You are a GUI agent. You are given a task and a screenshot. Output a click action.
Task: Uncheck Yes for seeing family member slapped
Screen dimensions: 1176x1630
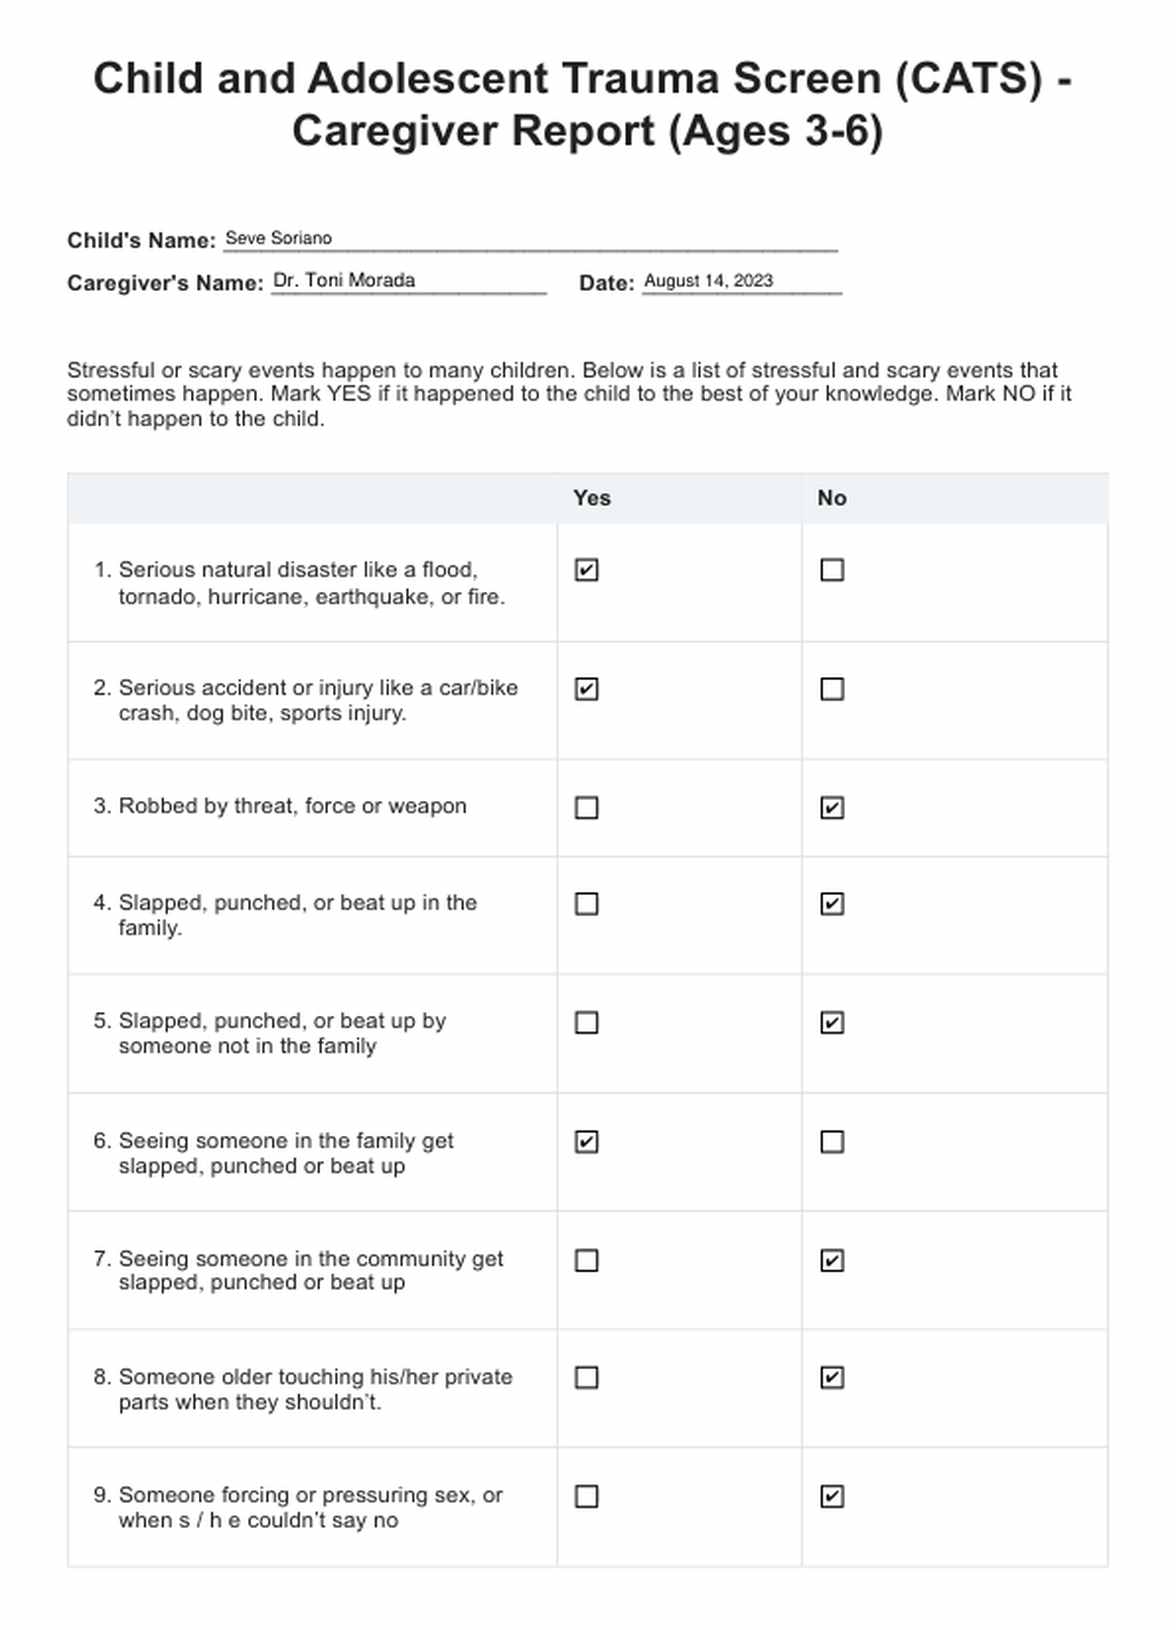[587, 1141]
